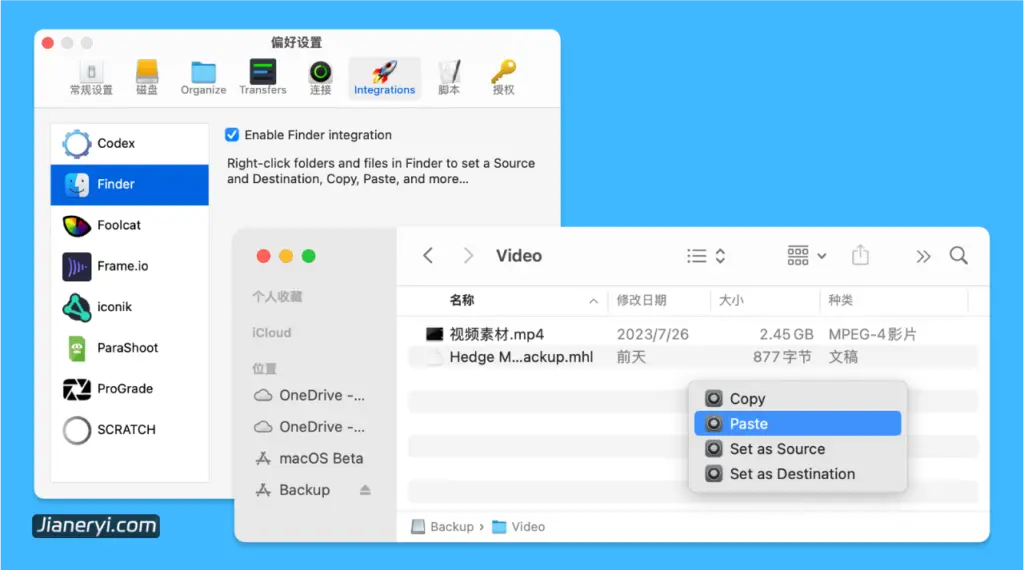
Task: Minimize the Finder Video window
Action: point(286,256)
